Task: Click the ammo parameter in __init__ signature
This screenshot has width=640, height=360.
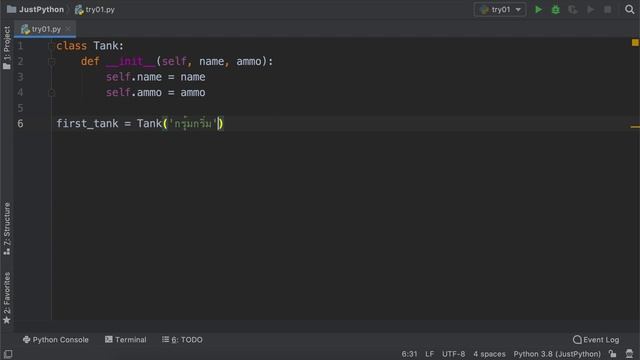Action: (x=249, y=61)
